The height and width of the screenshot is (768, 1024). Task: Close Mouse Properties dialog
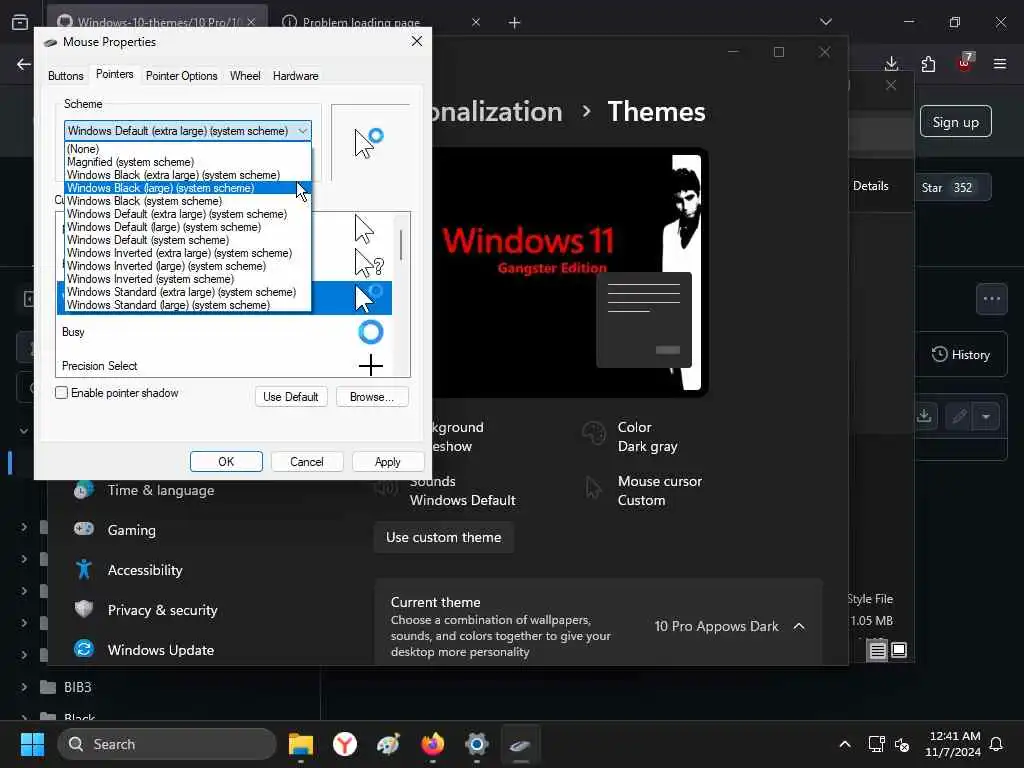(x=417, y=42)
